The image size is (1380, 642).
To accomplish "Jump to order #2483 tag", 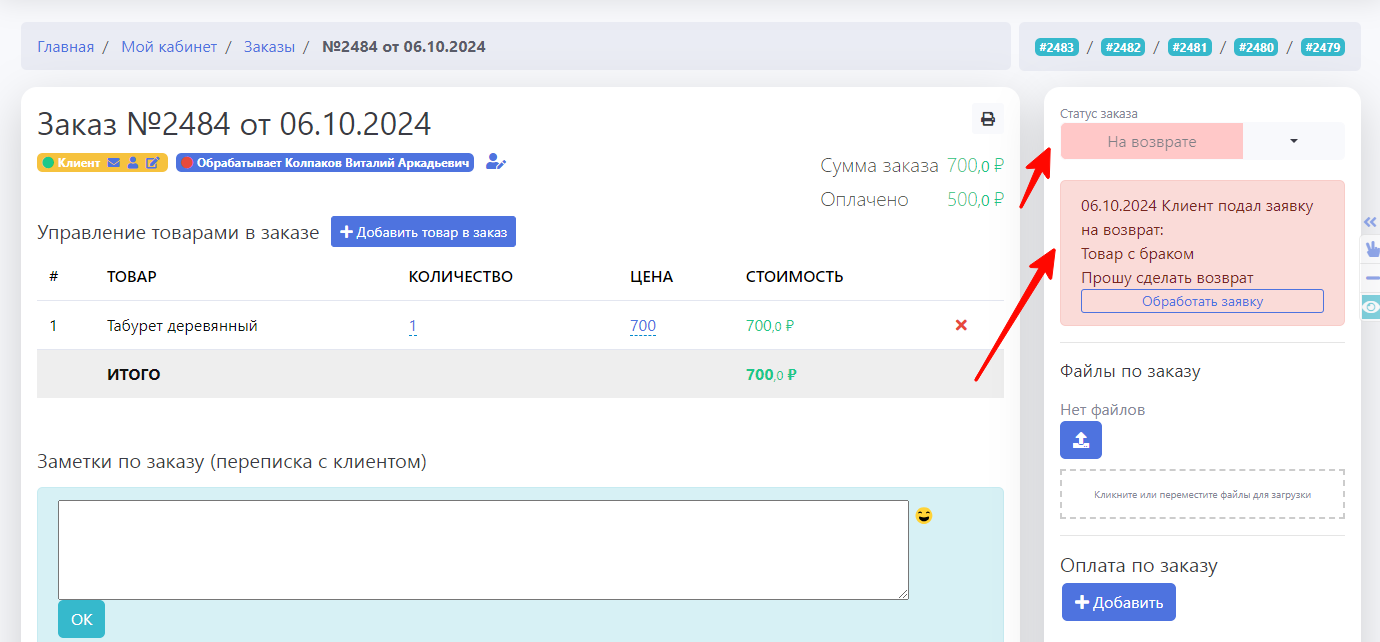I will click(1056, 47).
